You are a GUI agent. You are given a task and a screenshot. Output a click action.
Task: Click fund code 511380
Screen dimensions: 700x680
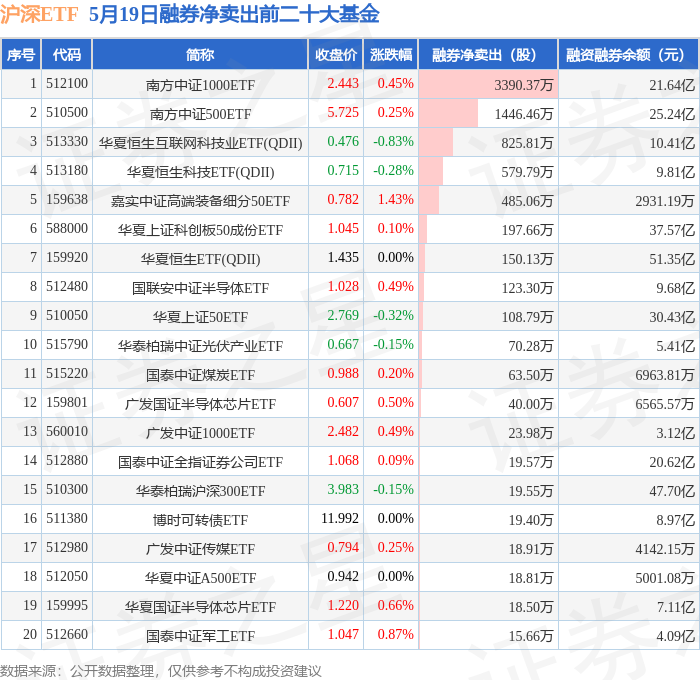click(x=67, y=519)
